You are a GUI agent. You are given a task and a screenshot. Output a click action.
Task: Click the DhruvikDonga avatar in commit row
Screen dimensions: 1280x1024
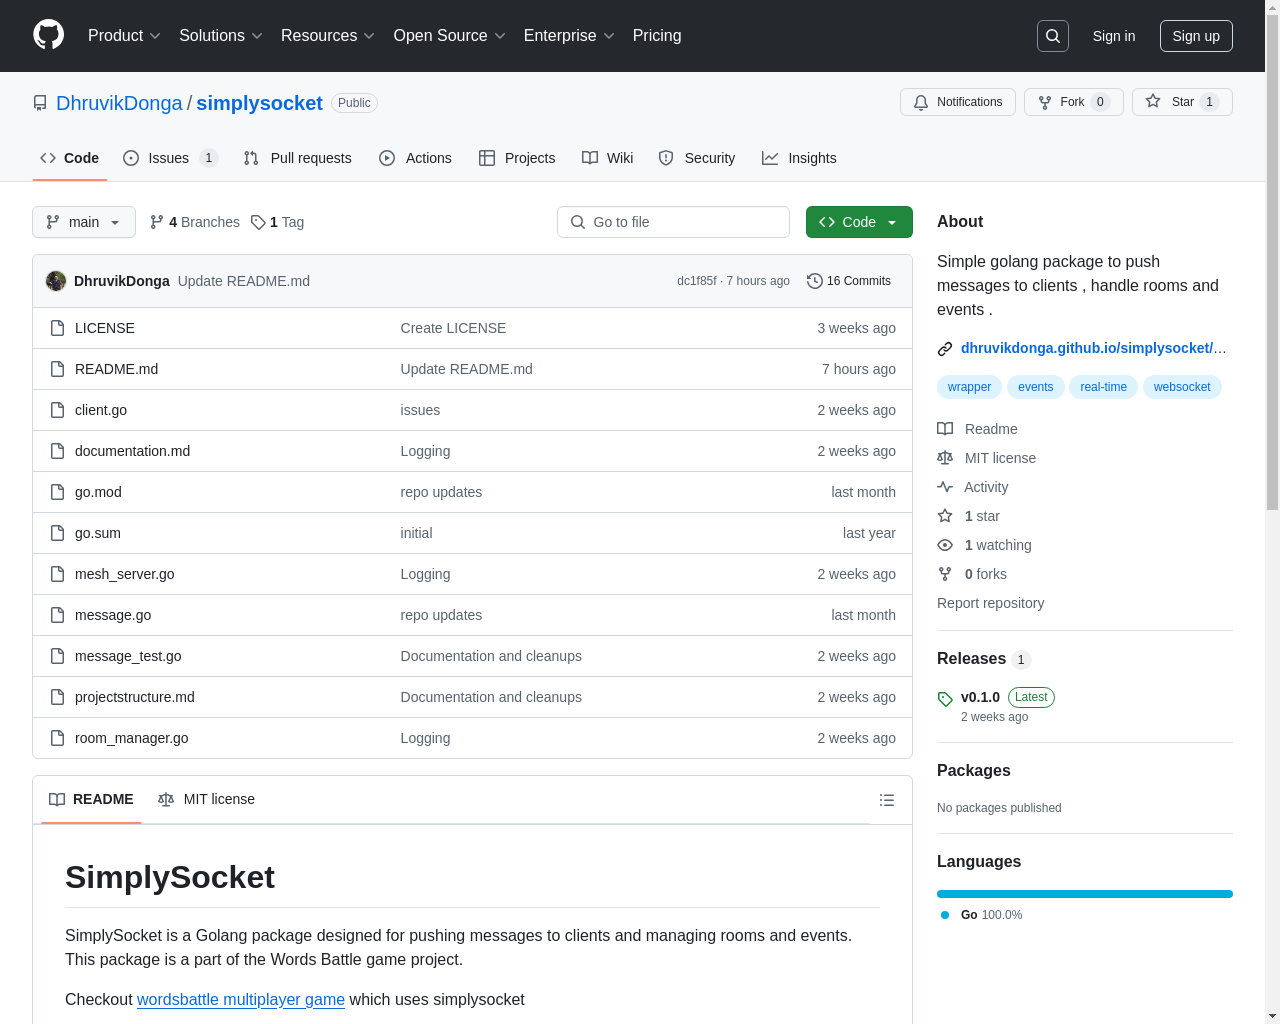[56, 281]
